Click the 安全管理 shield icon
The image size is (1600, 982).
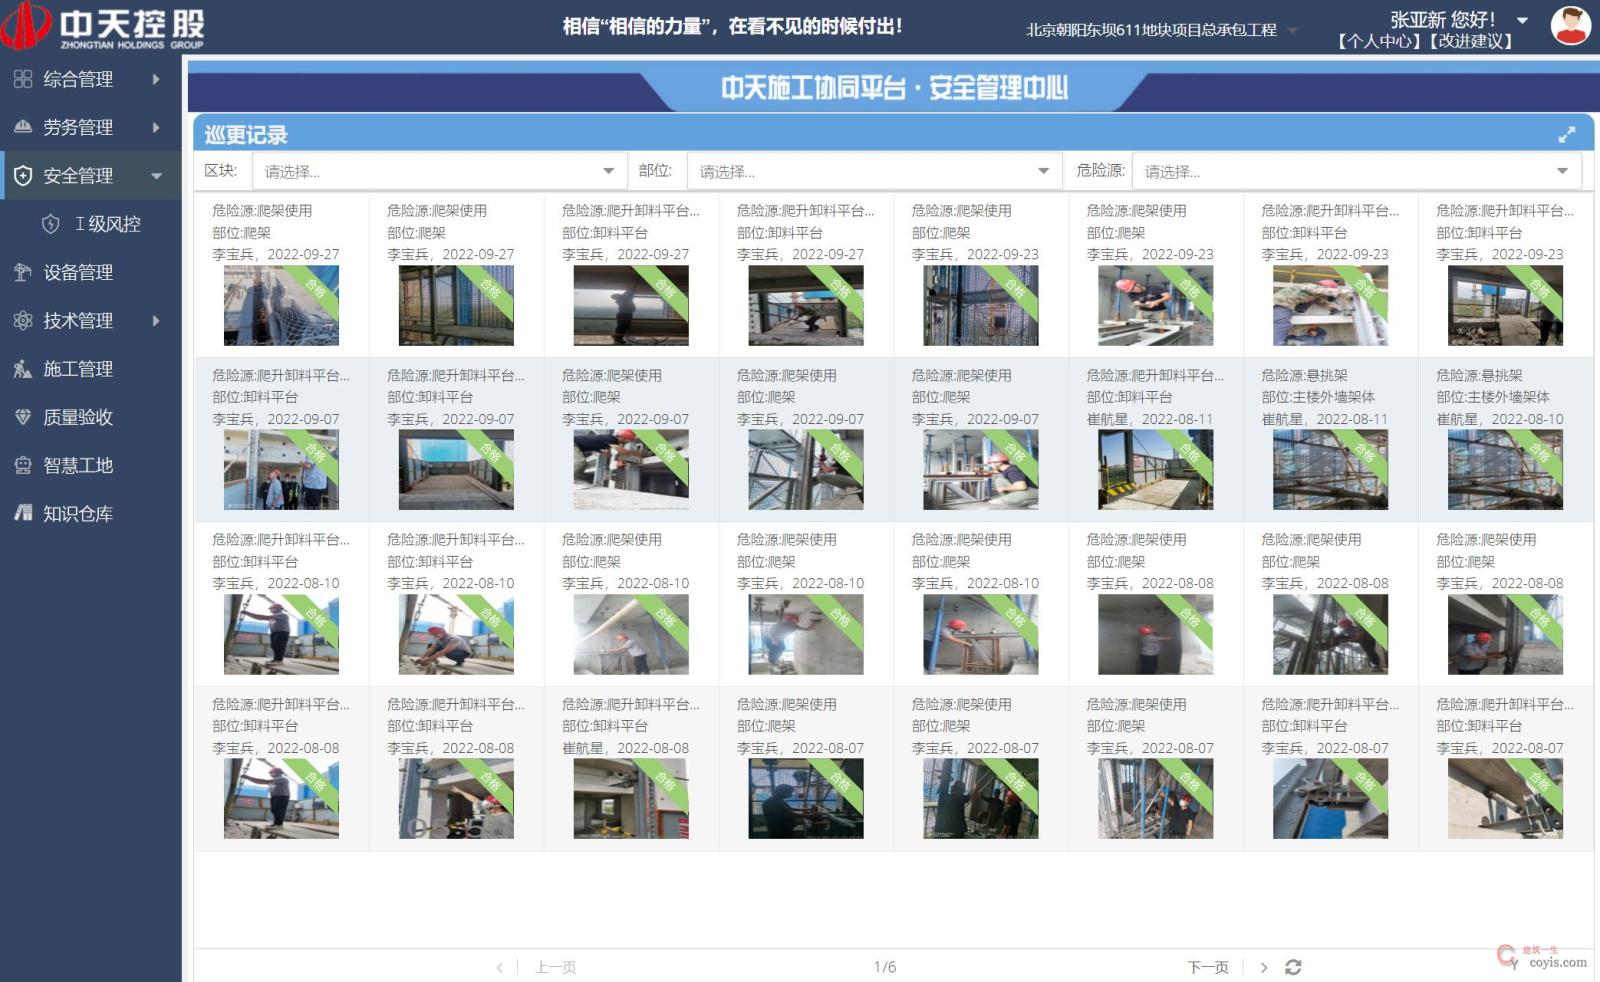22,175
